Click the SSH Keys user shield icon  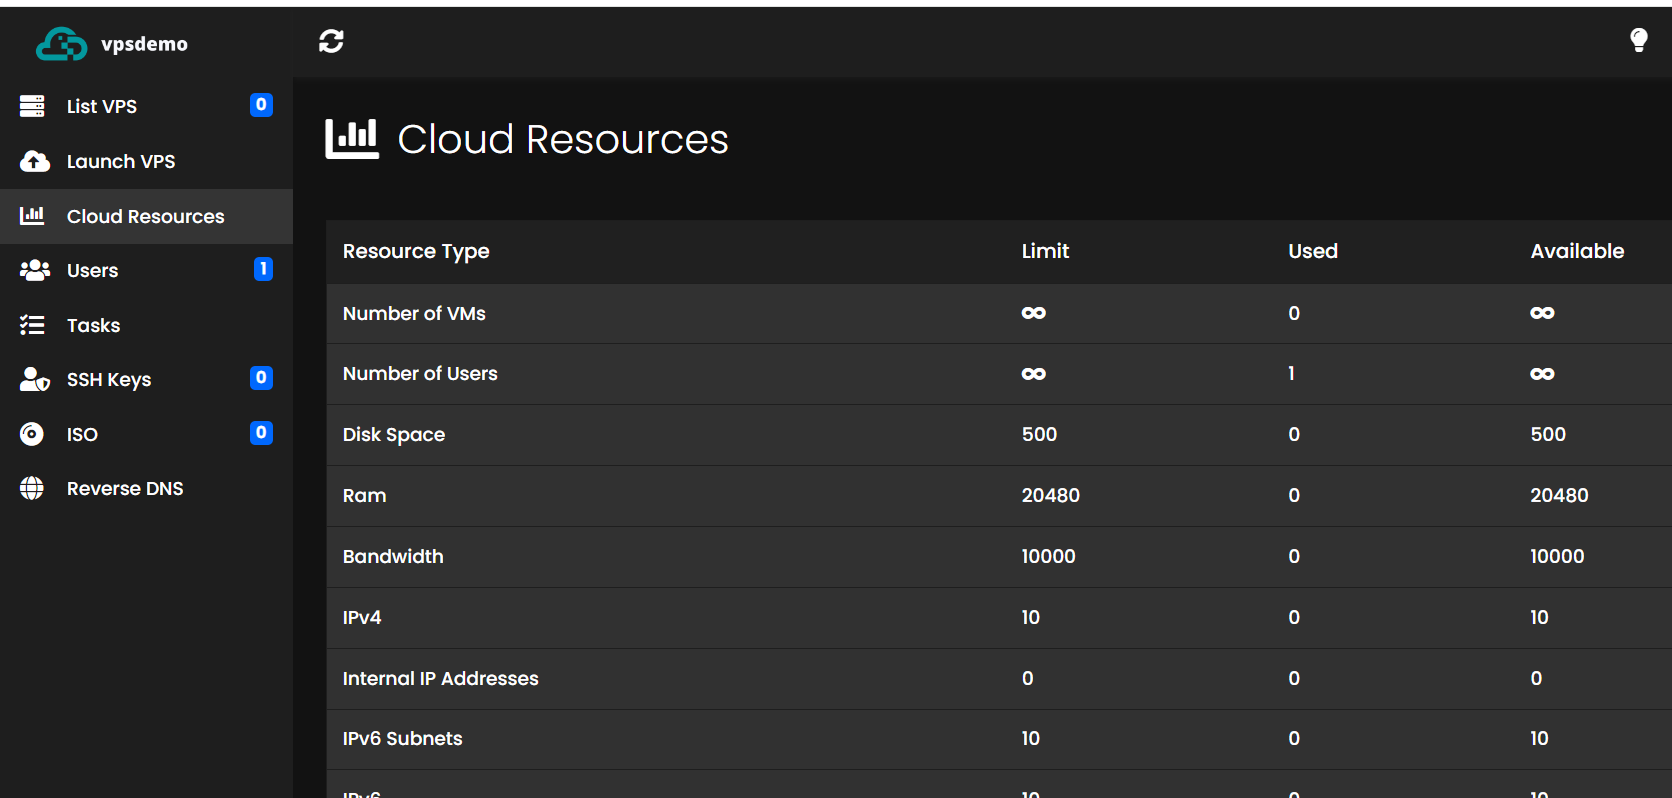pyautogui.click(x=35, y=379)
